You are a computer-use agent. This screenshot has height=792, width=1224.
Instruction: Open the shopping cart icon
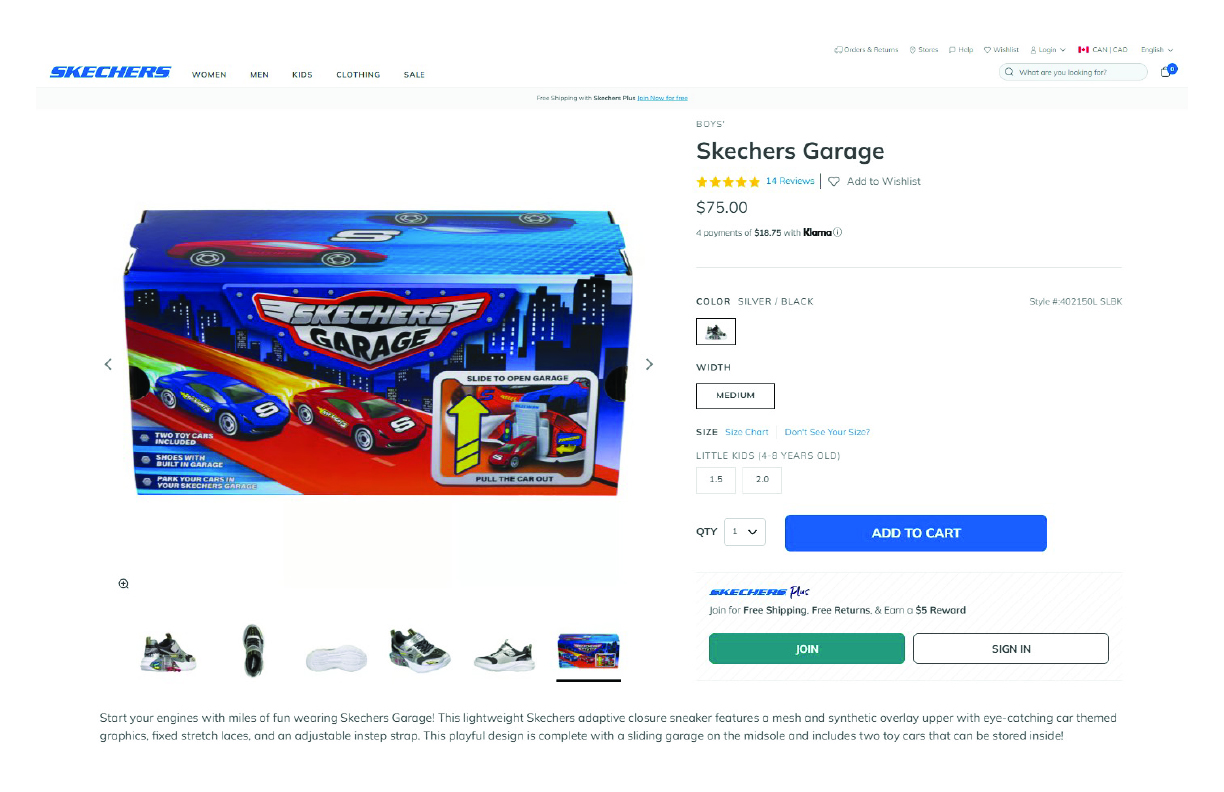1167,71
